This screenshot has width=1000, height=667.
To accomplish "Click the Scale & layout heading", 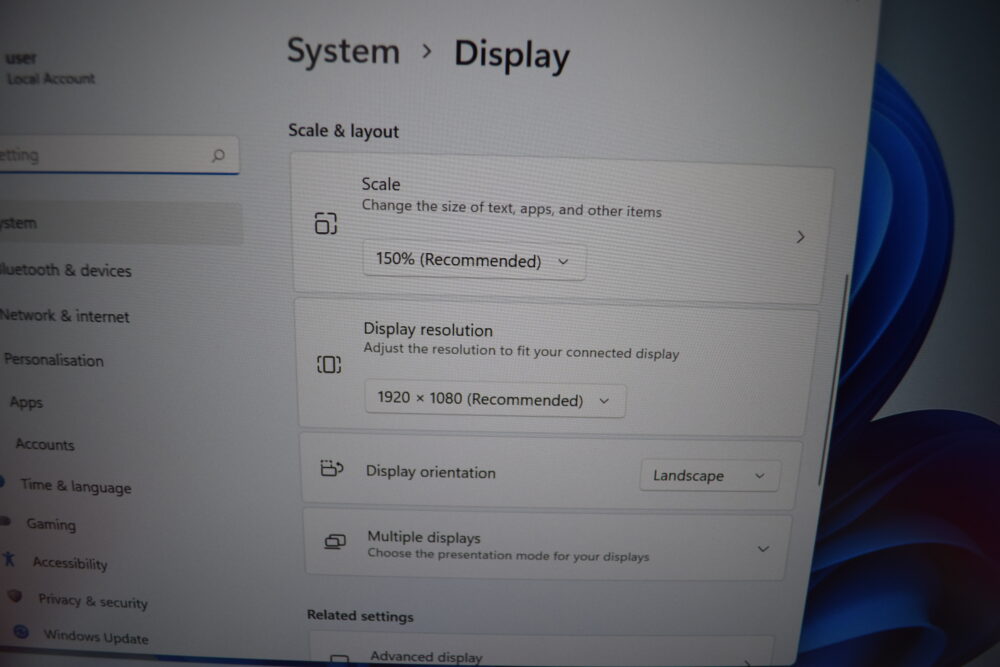I will tap(343, 131).
